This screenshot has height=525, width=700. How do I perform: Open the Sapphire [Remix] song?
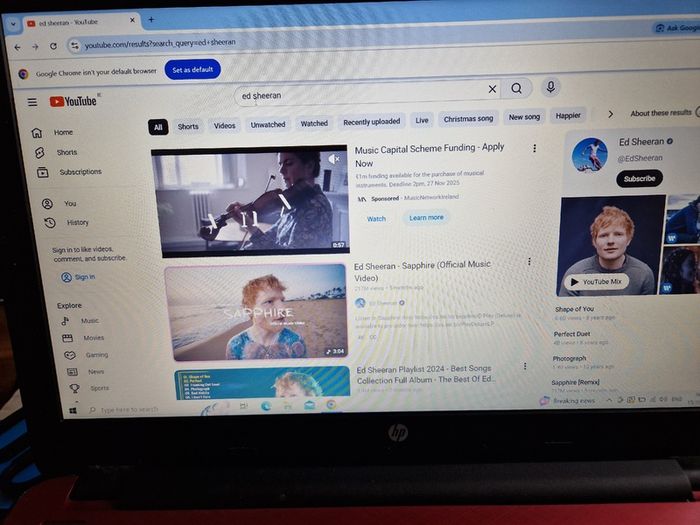pyautogui.click(x=575, y=383)
